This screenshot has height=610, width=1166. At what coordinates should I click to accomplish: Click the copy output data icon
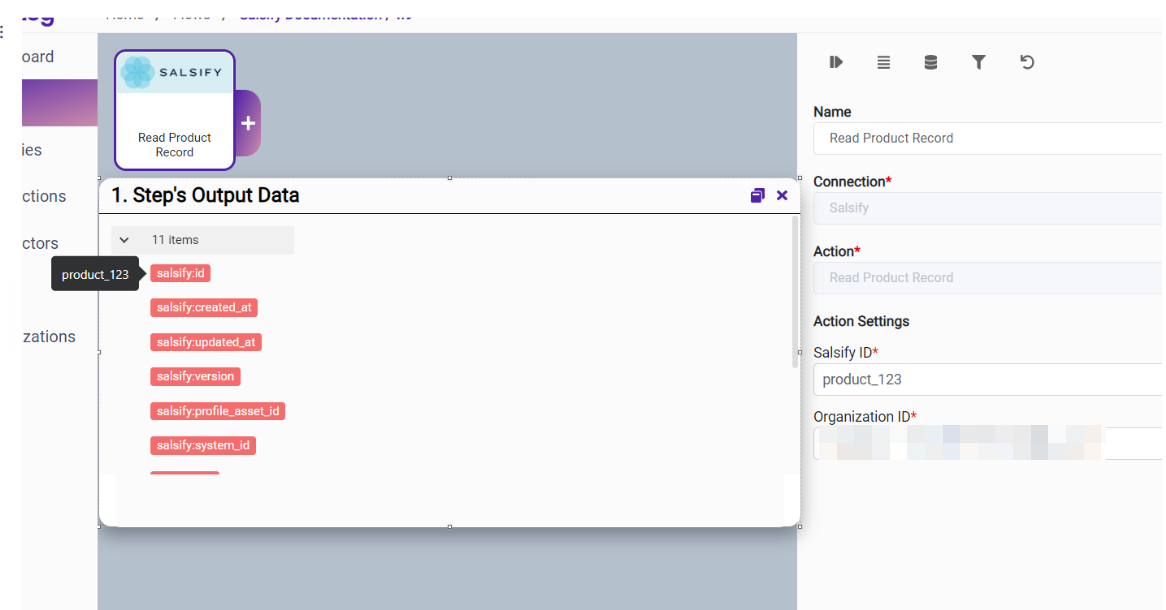pyautogui.click(x=757, y=195)
